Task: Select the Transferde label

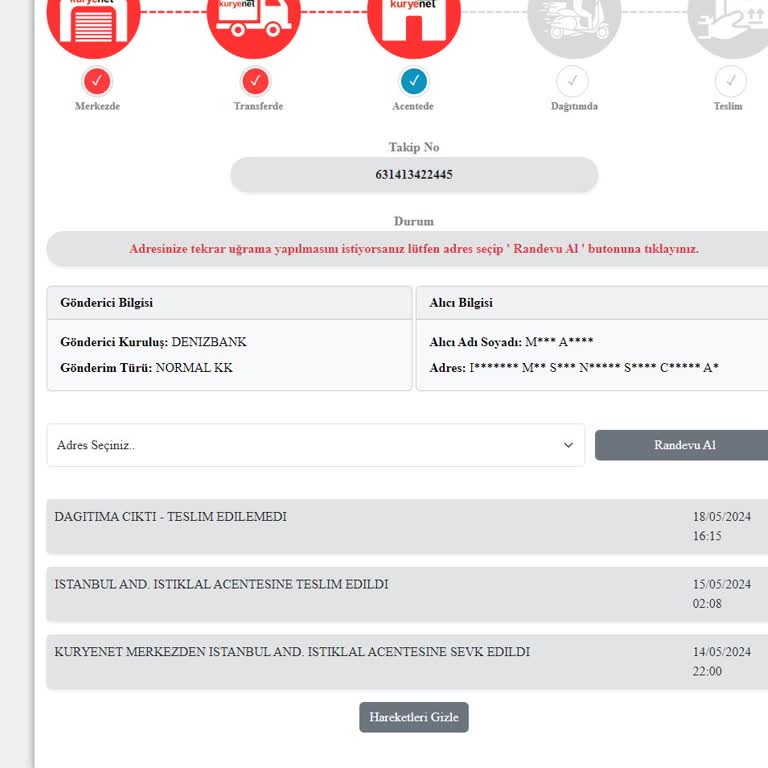Action: [258, 106]
